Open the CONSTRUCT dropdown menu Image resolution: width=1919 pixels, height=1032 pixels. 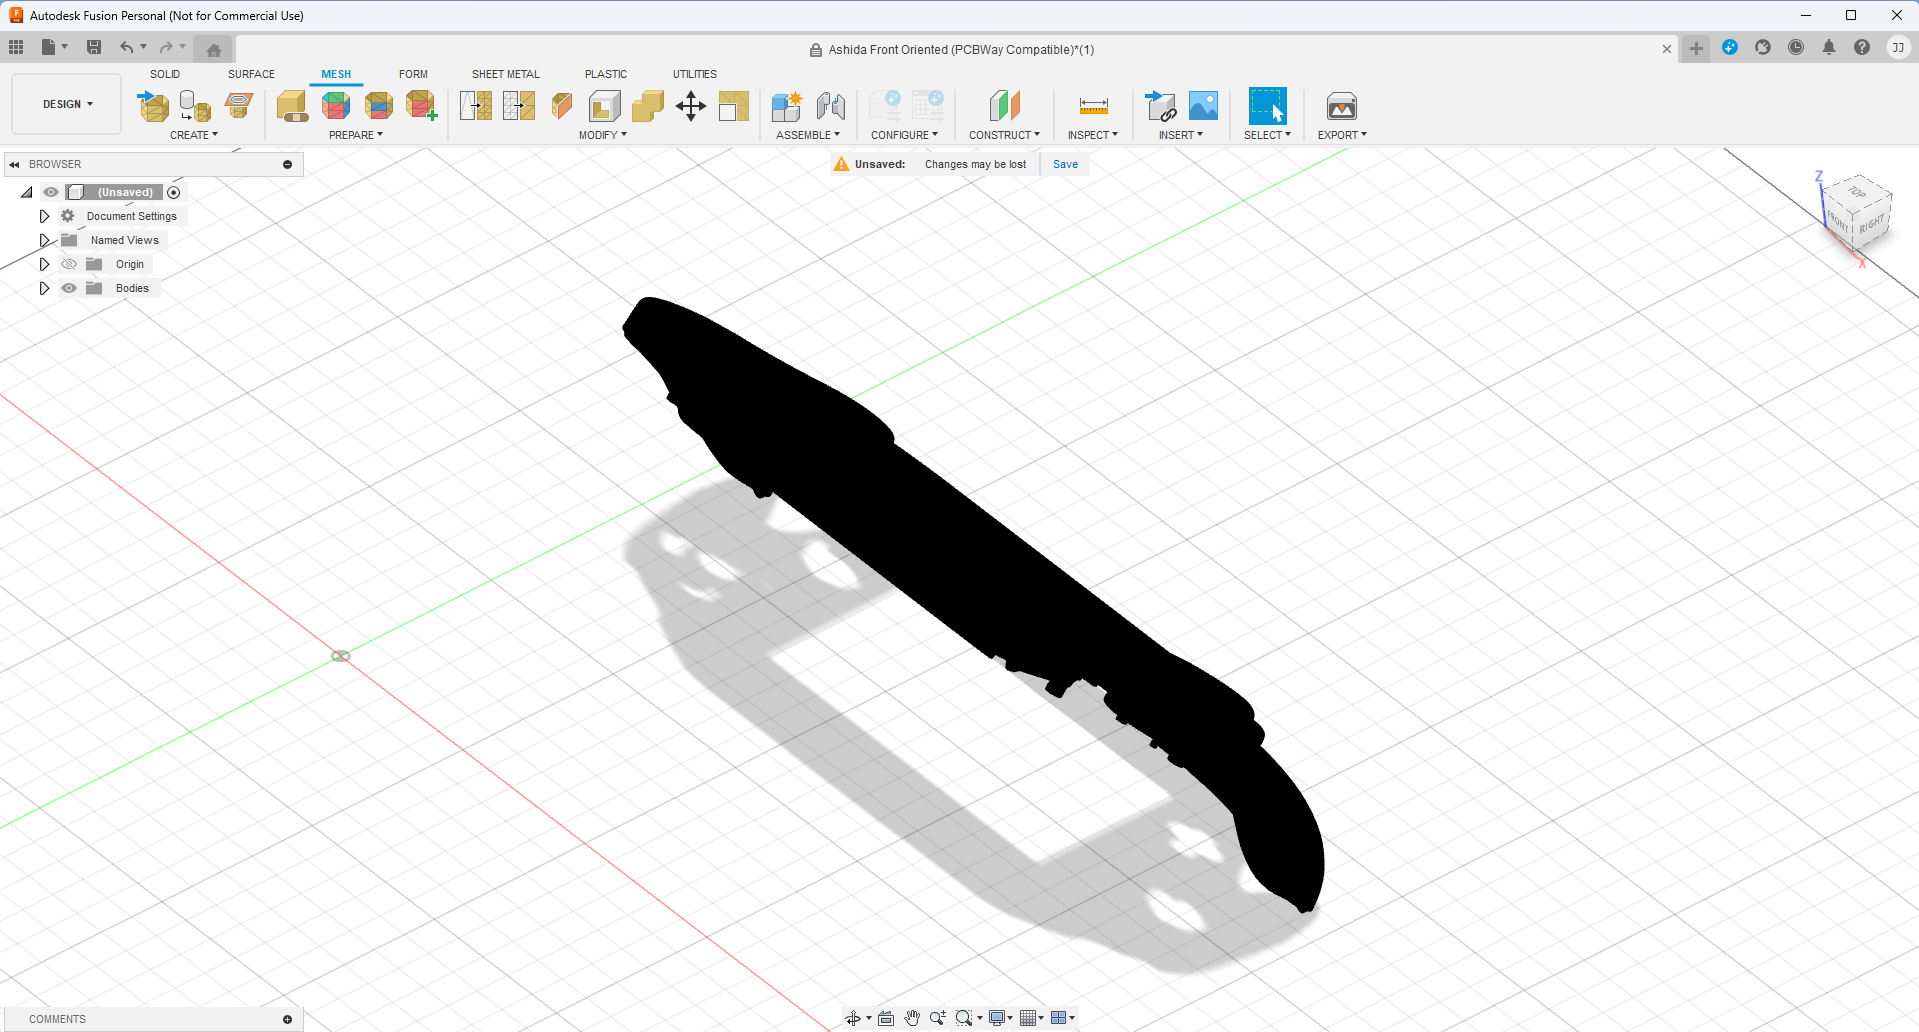click(x=1004, y=135)
